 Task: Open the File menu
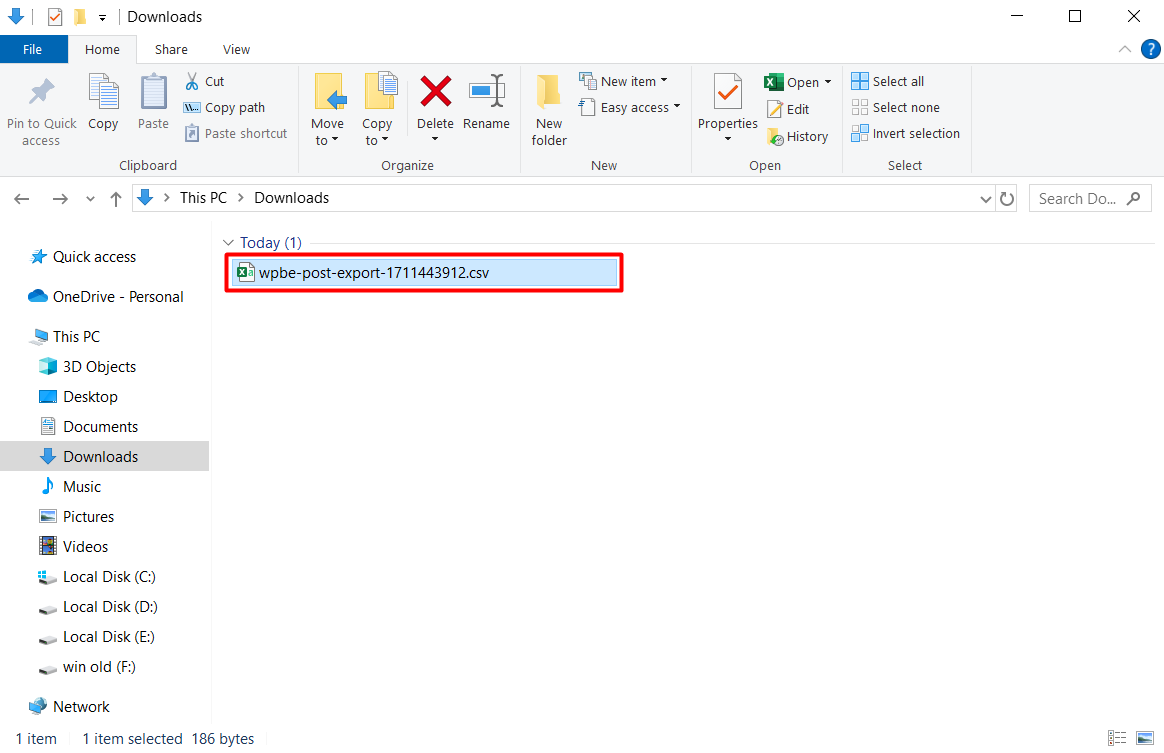click(33, 50)
